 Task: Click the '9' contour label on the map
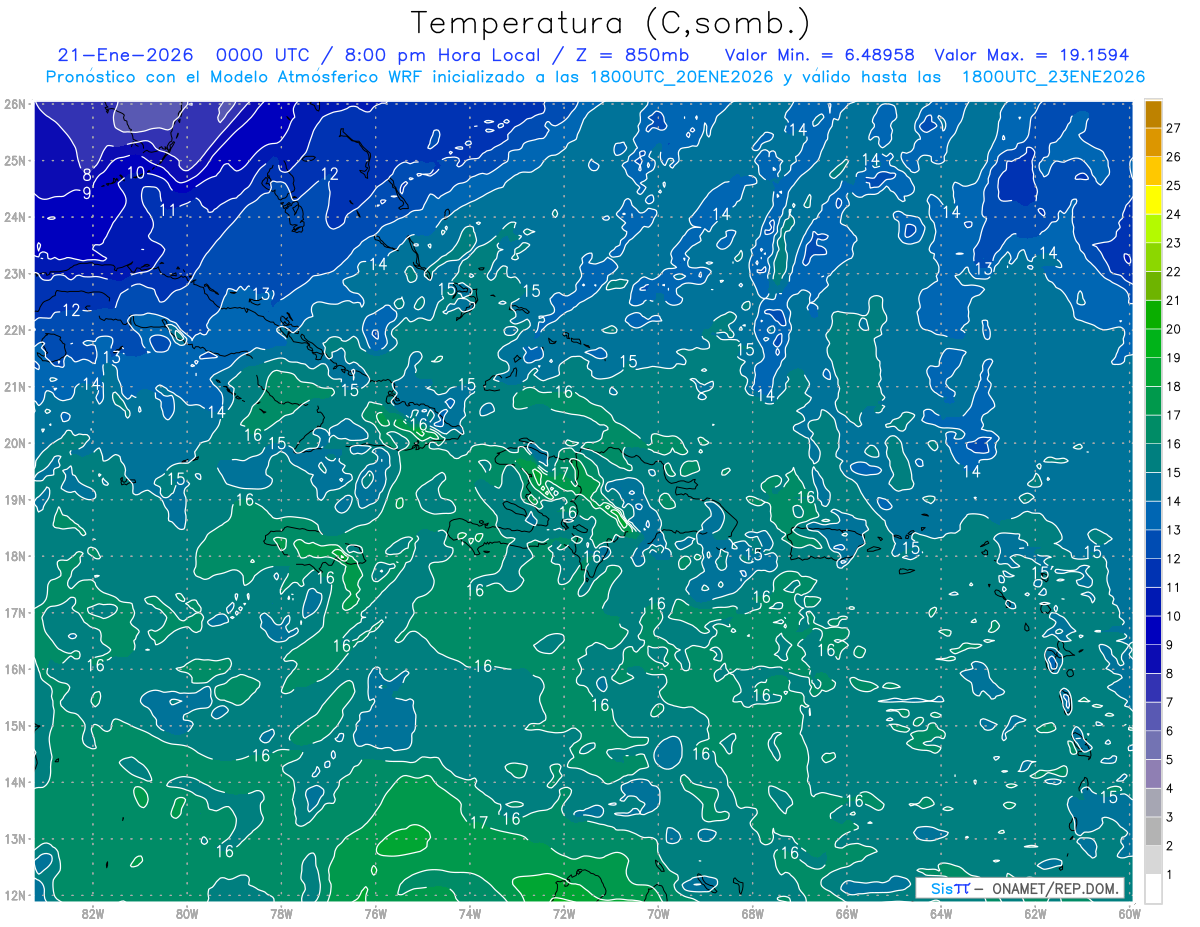coord(87,193)
